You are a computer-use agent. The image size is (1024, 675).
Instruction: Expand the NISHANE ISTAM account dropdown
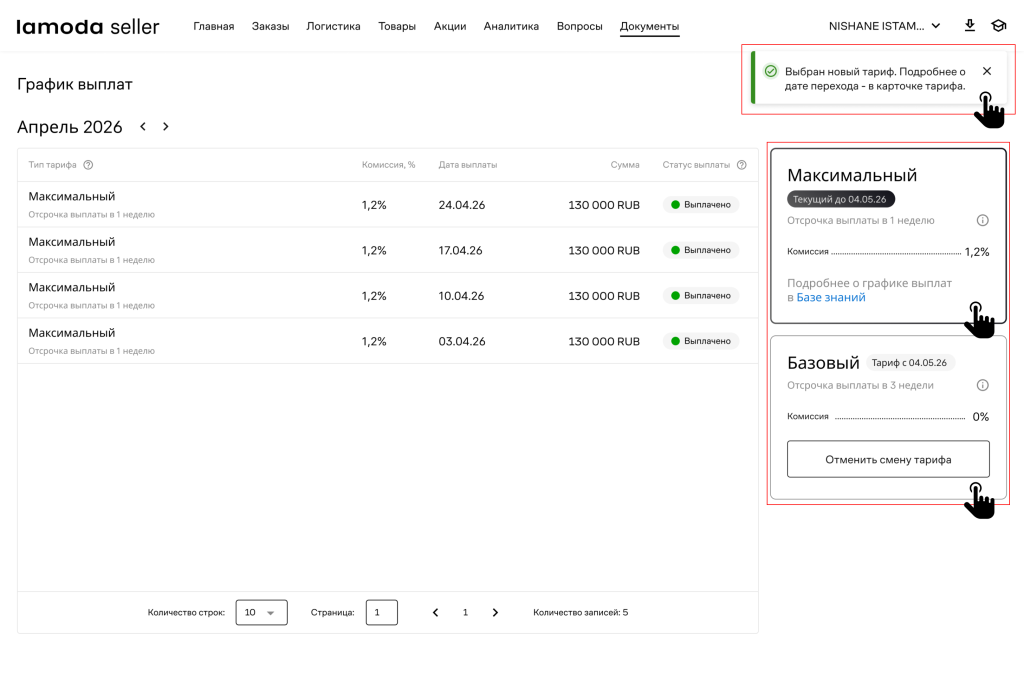[x=884, y=26]
